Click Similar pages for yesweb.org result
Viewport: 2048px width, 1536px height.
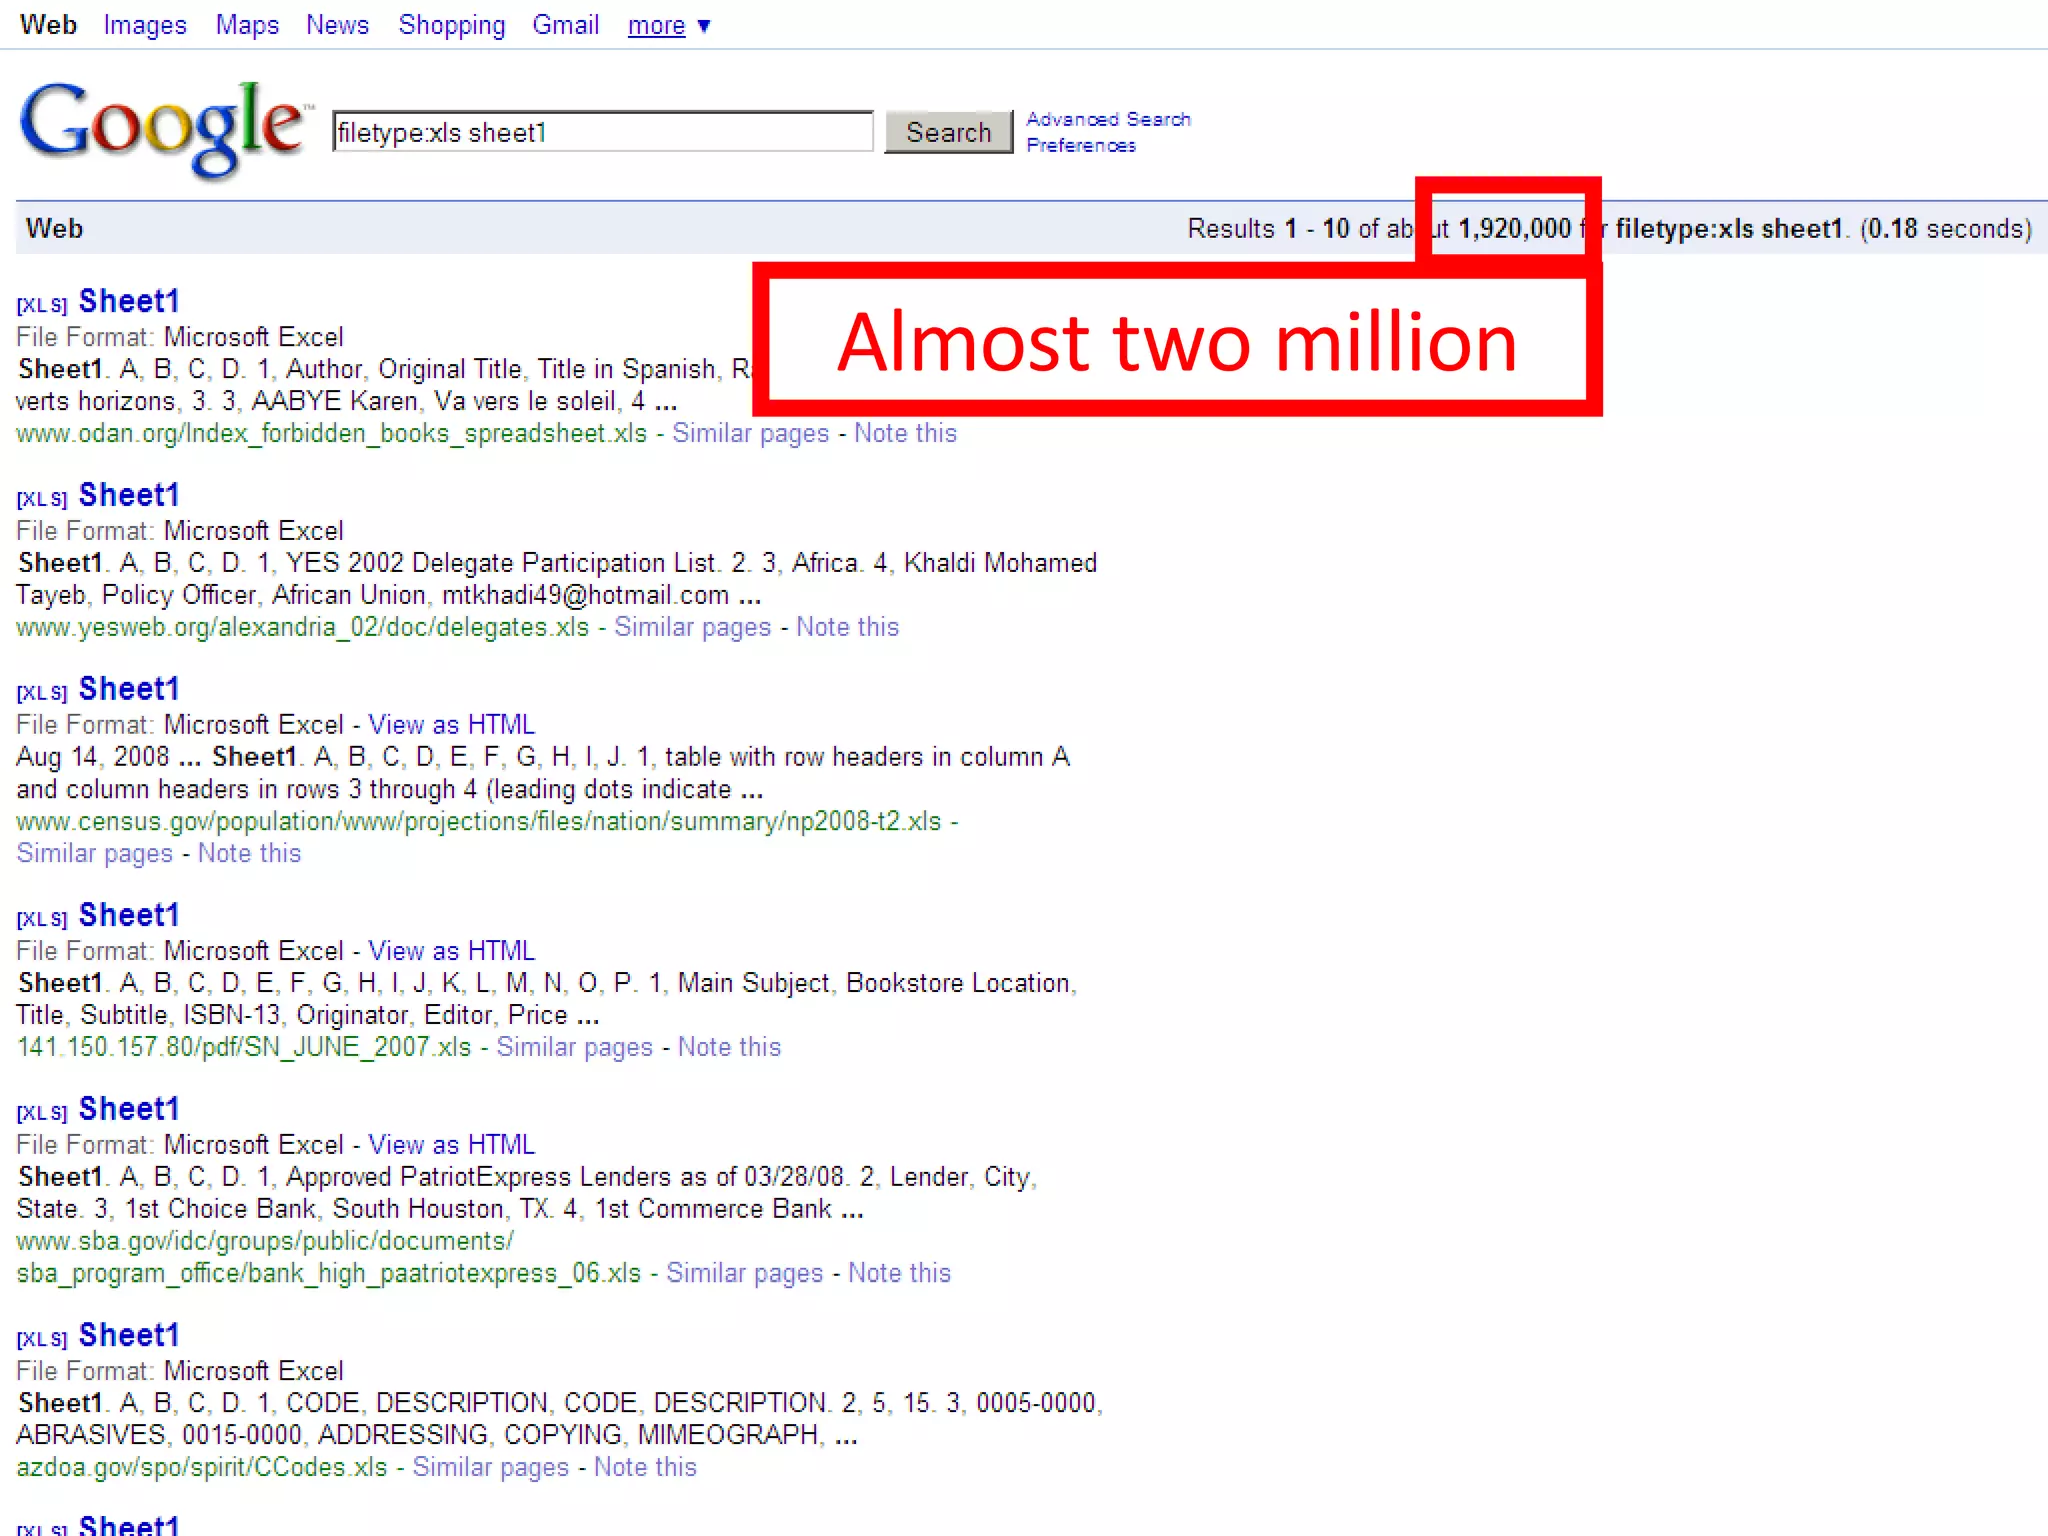693,627
